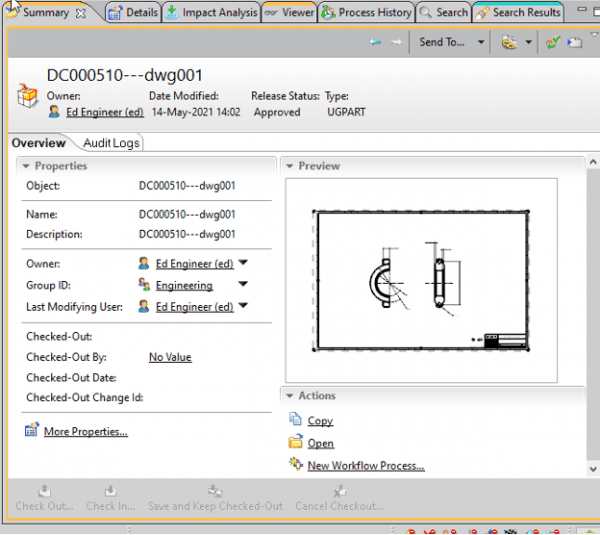
Task: Switch to the Audit Logs tab
Action: click(x=111, y=143)
